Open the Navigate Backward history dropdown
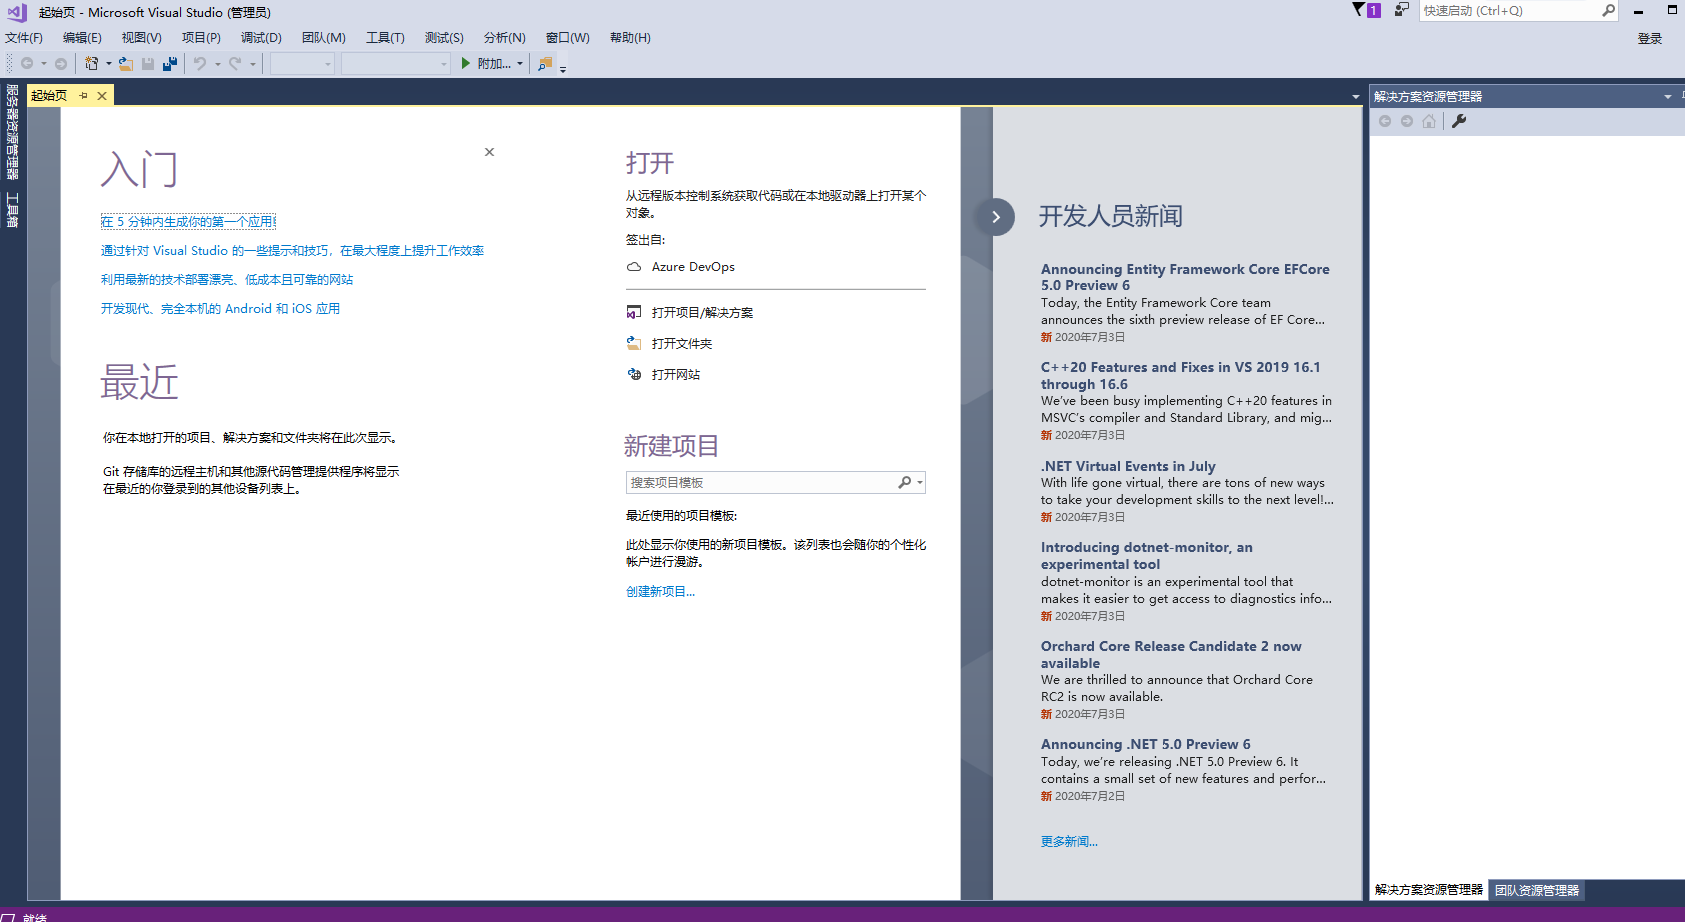 [x=44, y=63]
